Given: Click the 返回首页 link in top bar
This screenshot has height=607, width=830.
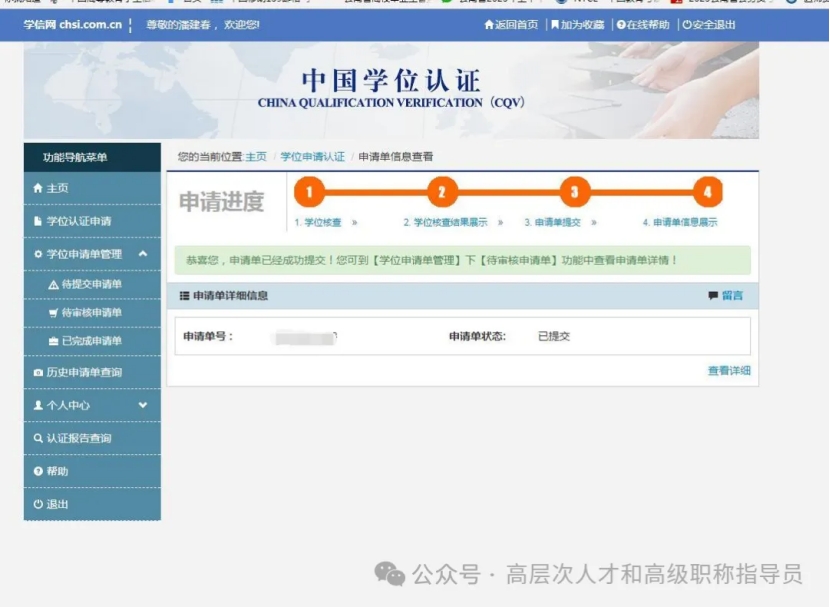Looking at the screenshot, I should click(511, 25).
